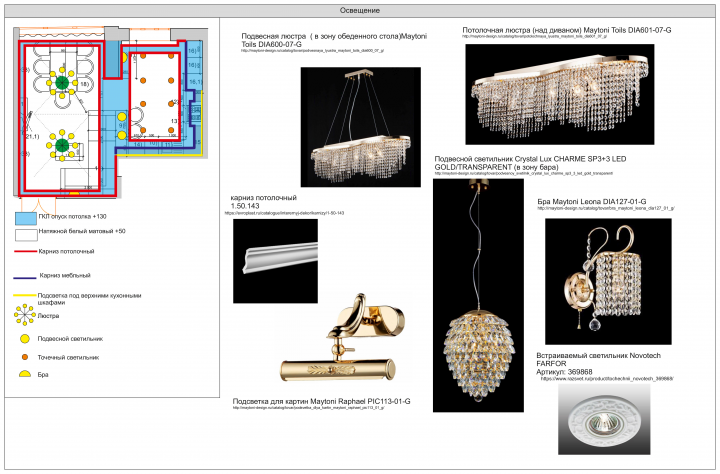Follow the maytoni link under DIA601-07-G title
720x474 pixels.
click(534, 36)
